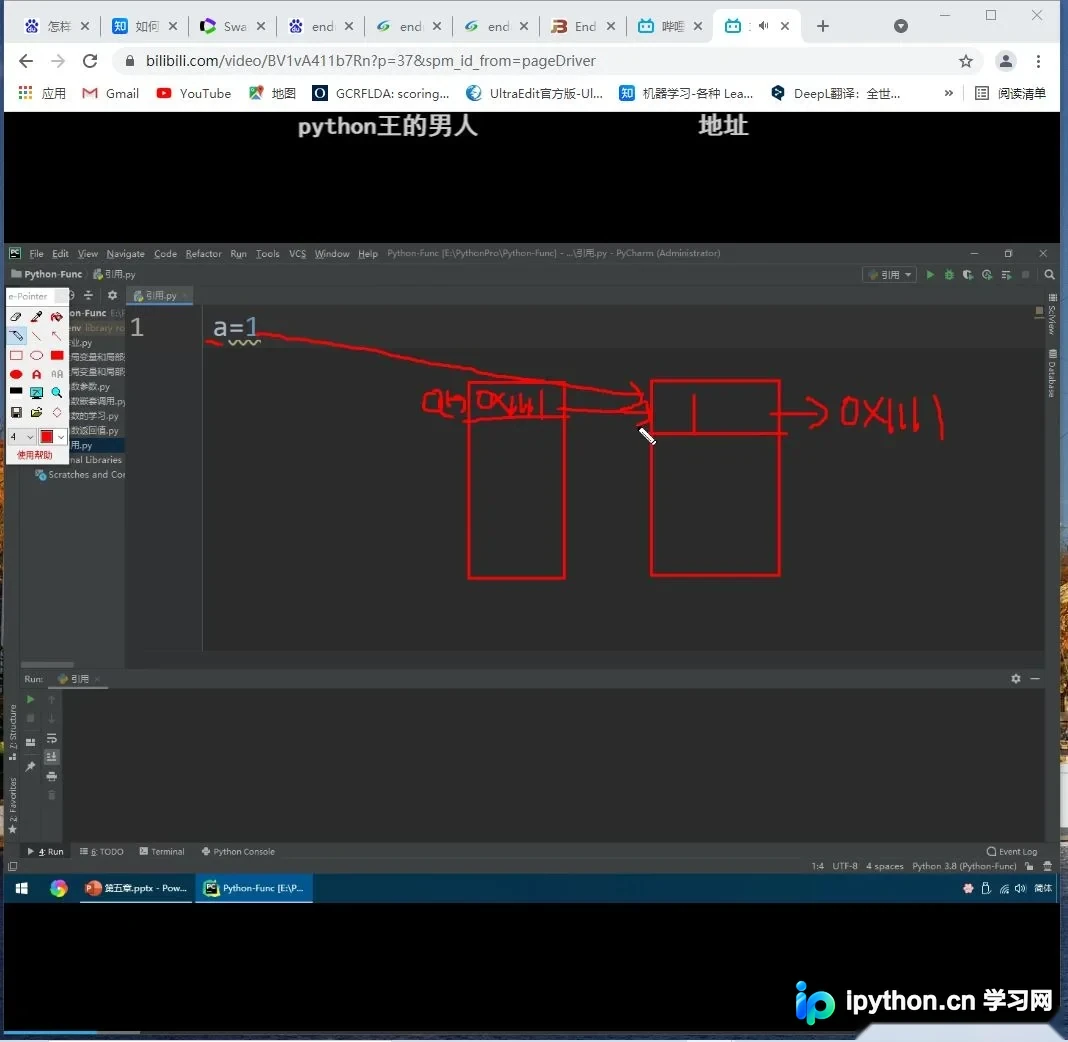Select the eraser tool in e-Pointer
Image resolution: width=1068 pixels, height=1042 pixels.
(16, 317)
